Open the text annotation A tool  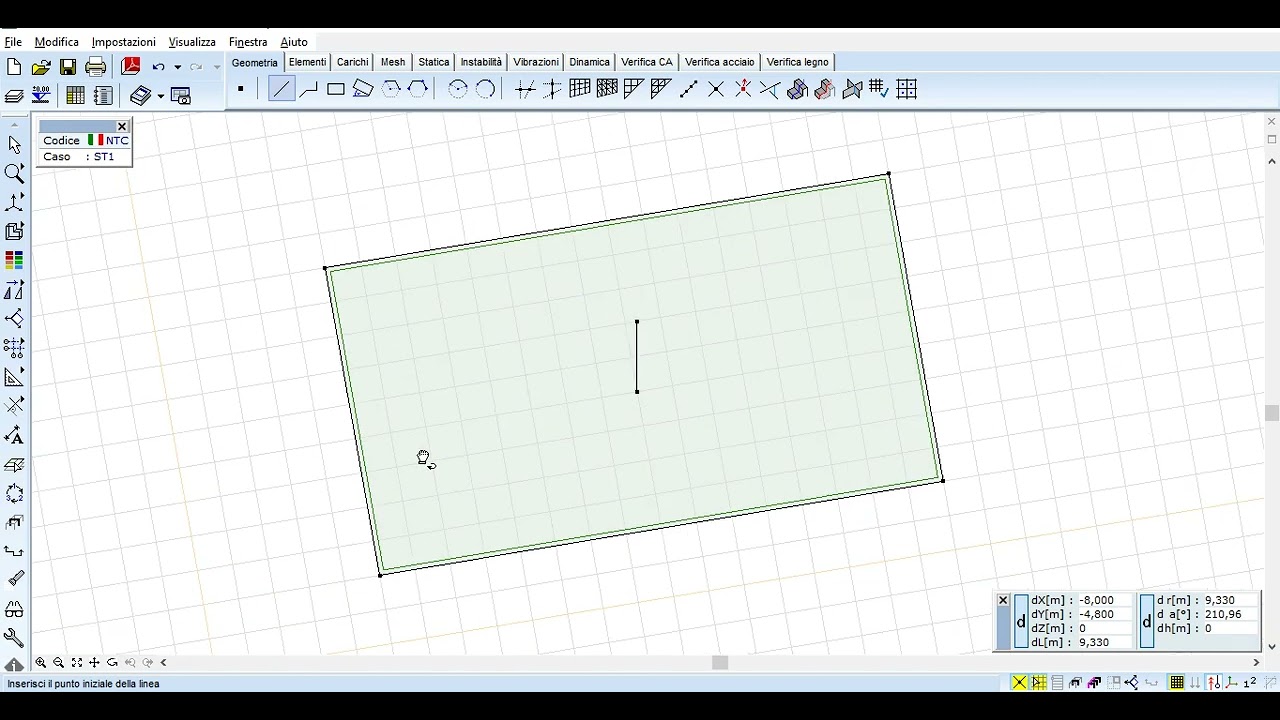14,435
